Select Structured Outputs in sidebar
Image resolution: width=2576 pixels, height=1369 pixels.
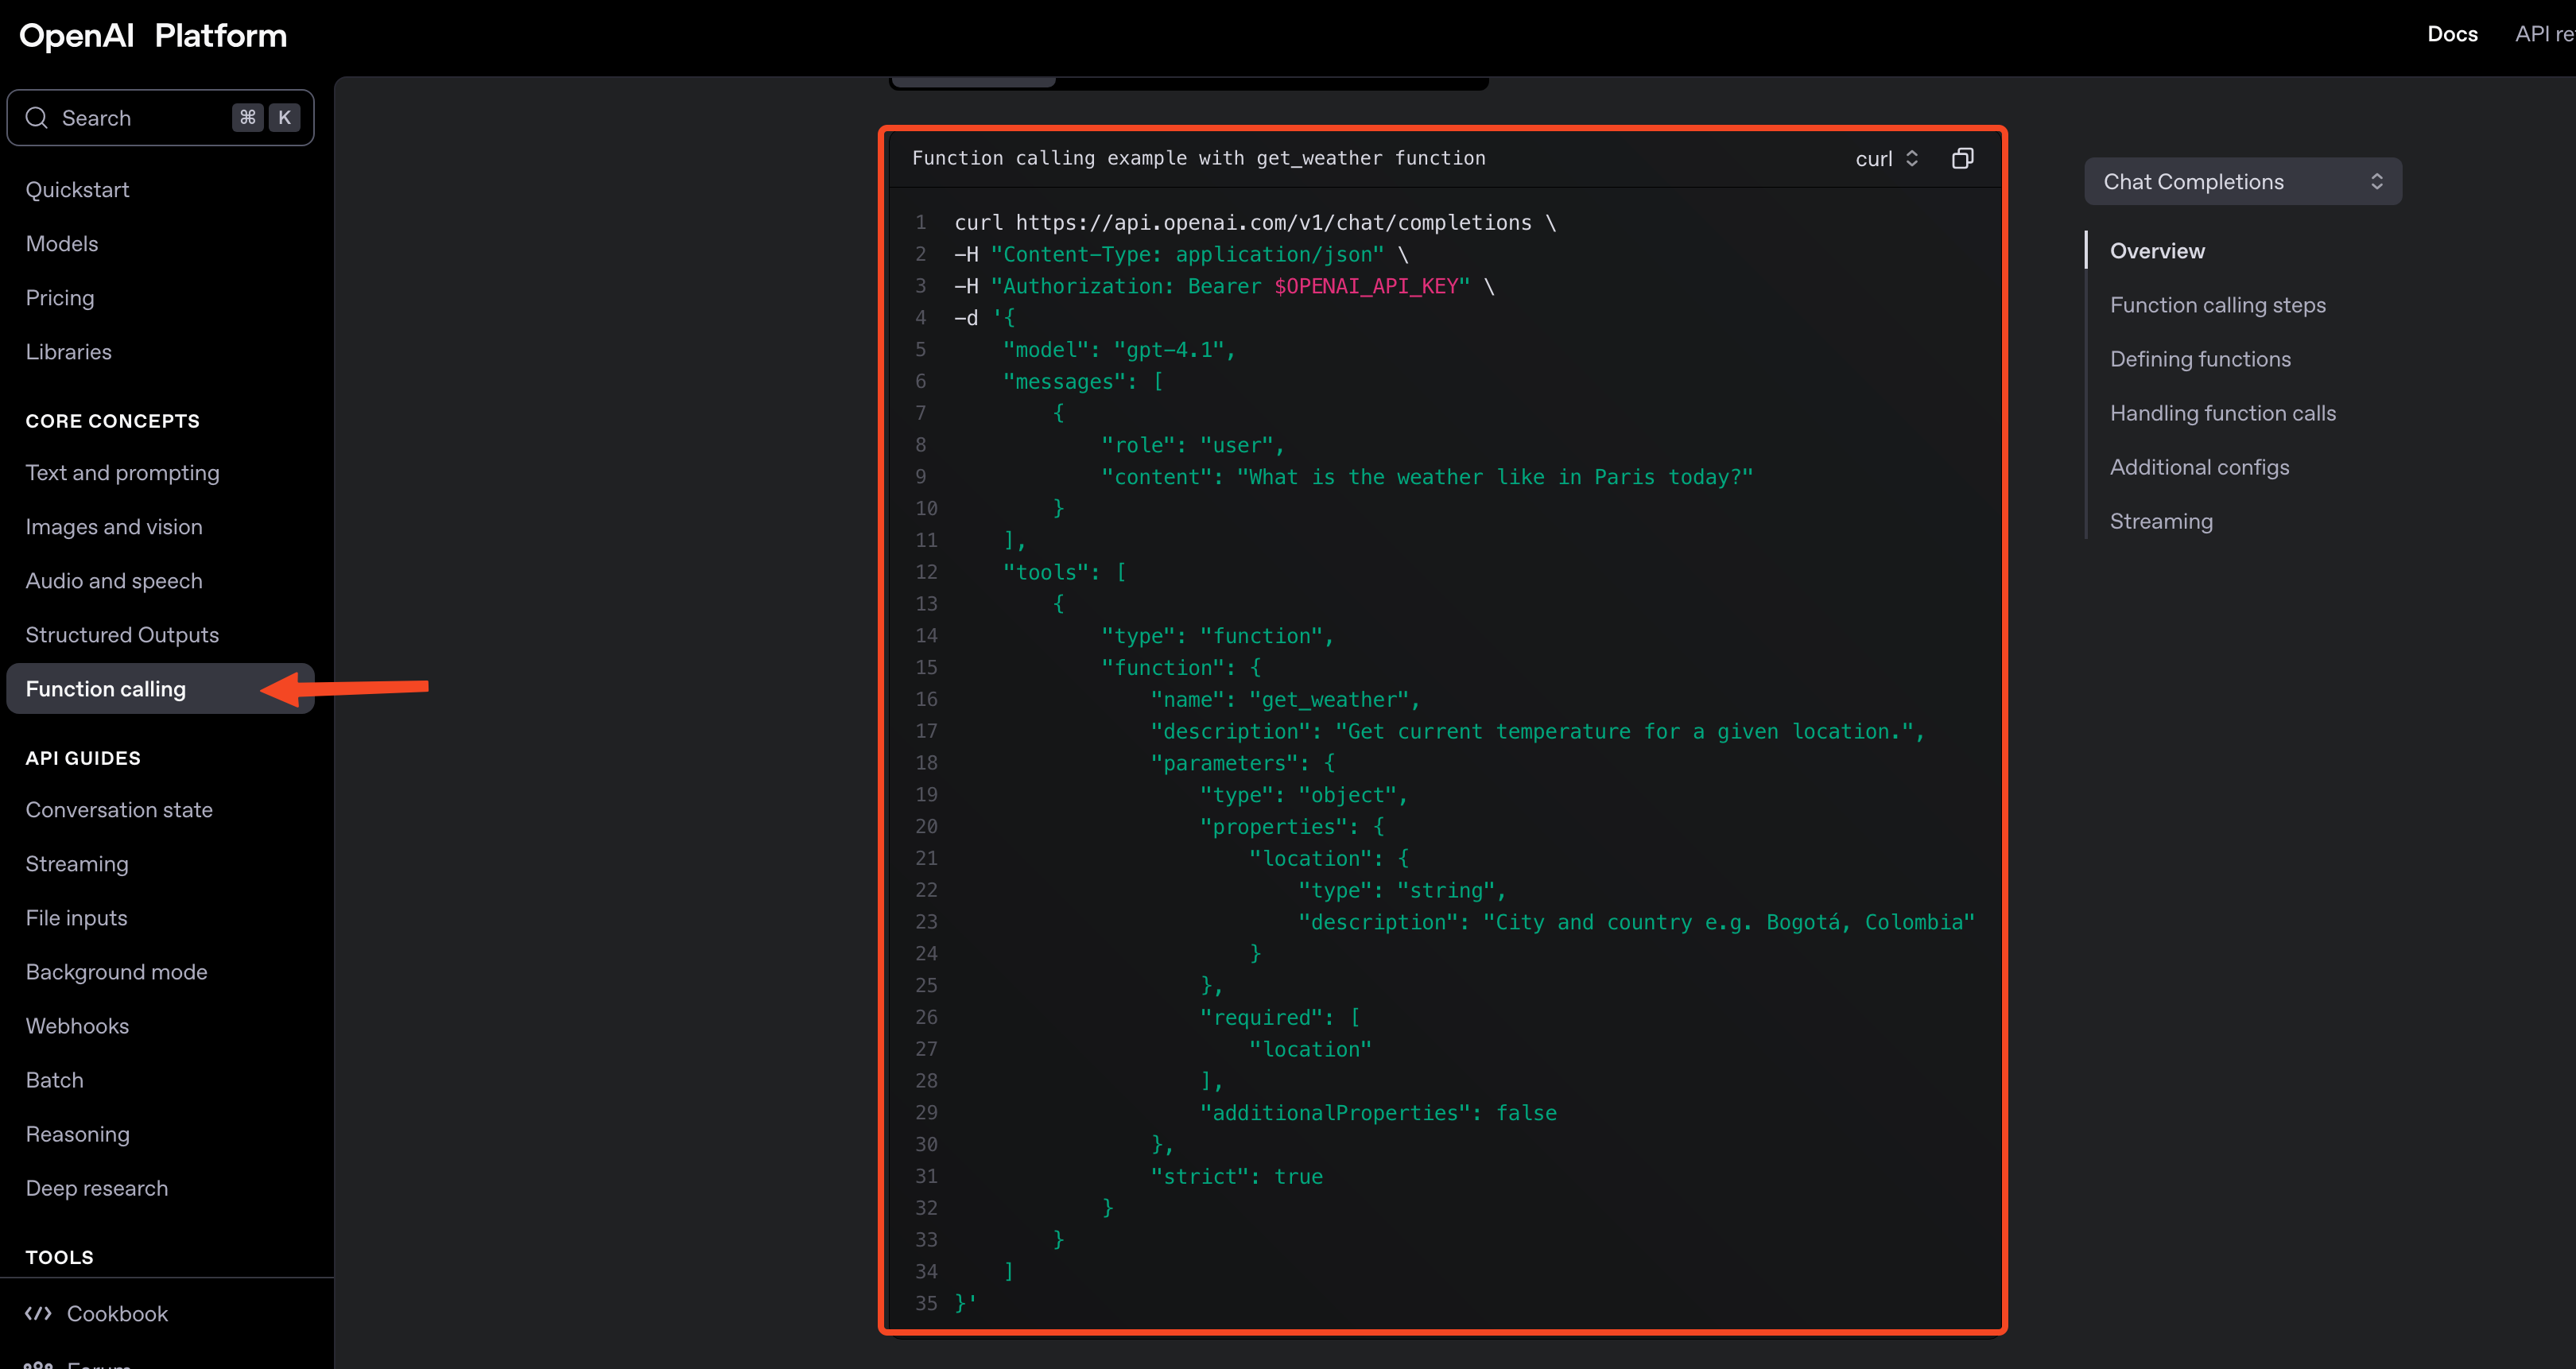click(x=122, y=635)
